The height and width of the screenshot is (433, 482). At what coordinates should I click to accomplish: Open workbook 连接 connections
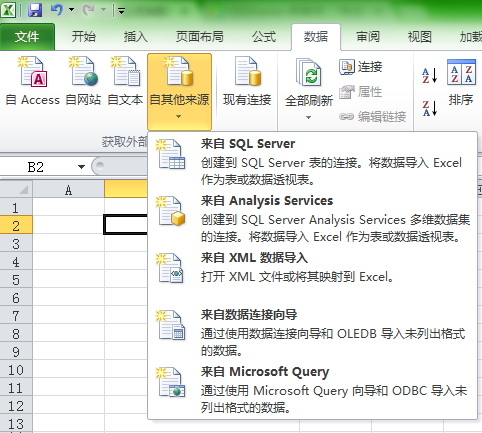coord(361,67)
